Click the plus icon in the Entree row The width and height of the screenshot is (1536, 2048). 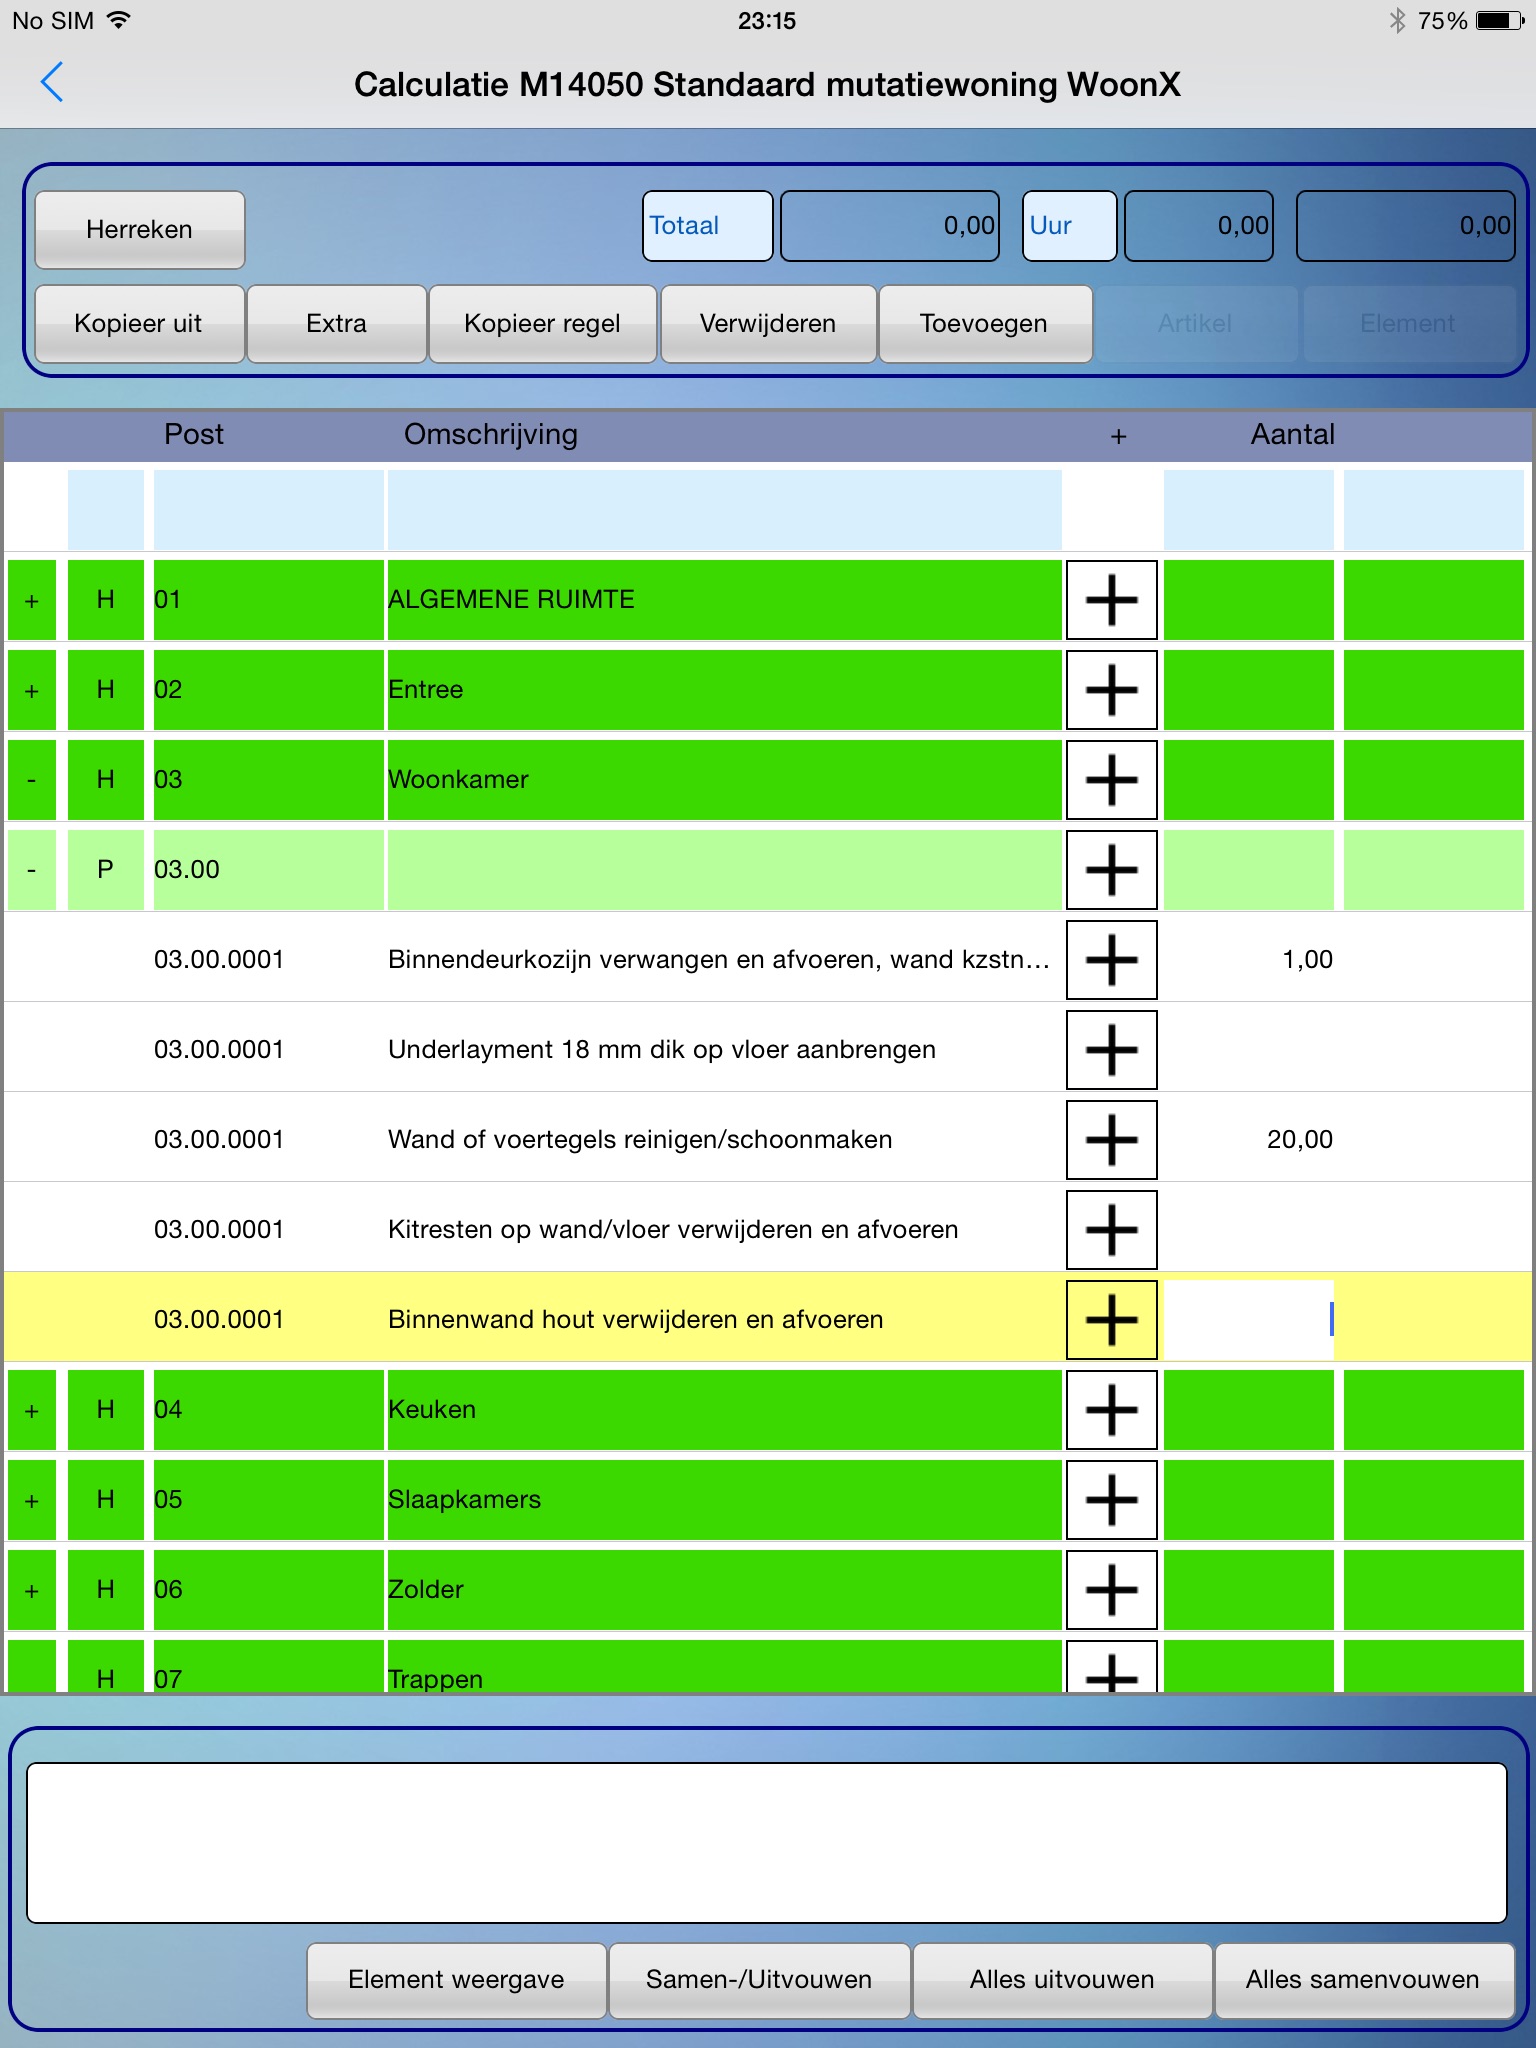tap(1111, 690)
